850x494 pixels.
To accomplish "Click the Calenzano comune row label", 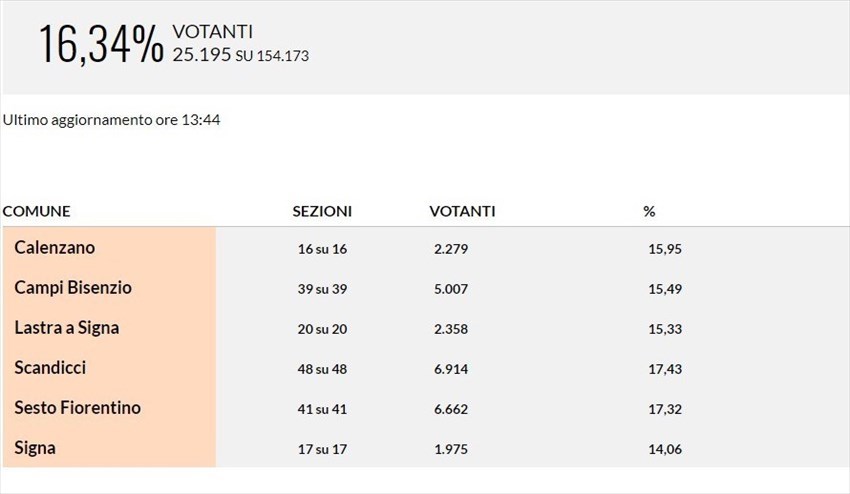I will pos(55,248).
